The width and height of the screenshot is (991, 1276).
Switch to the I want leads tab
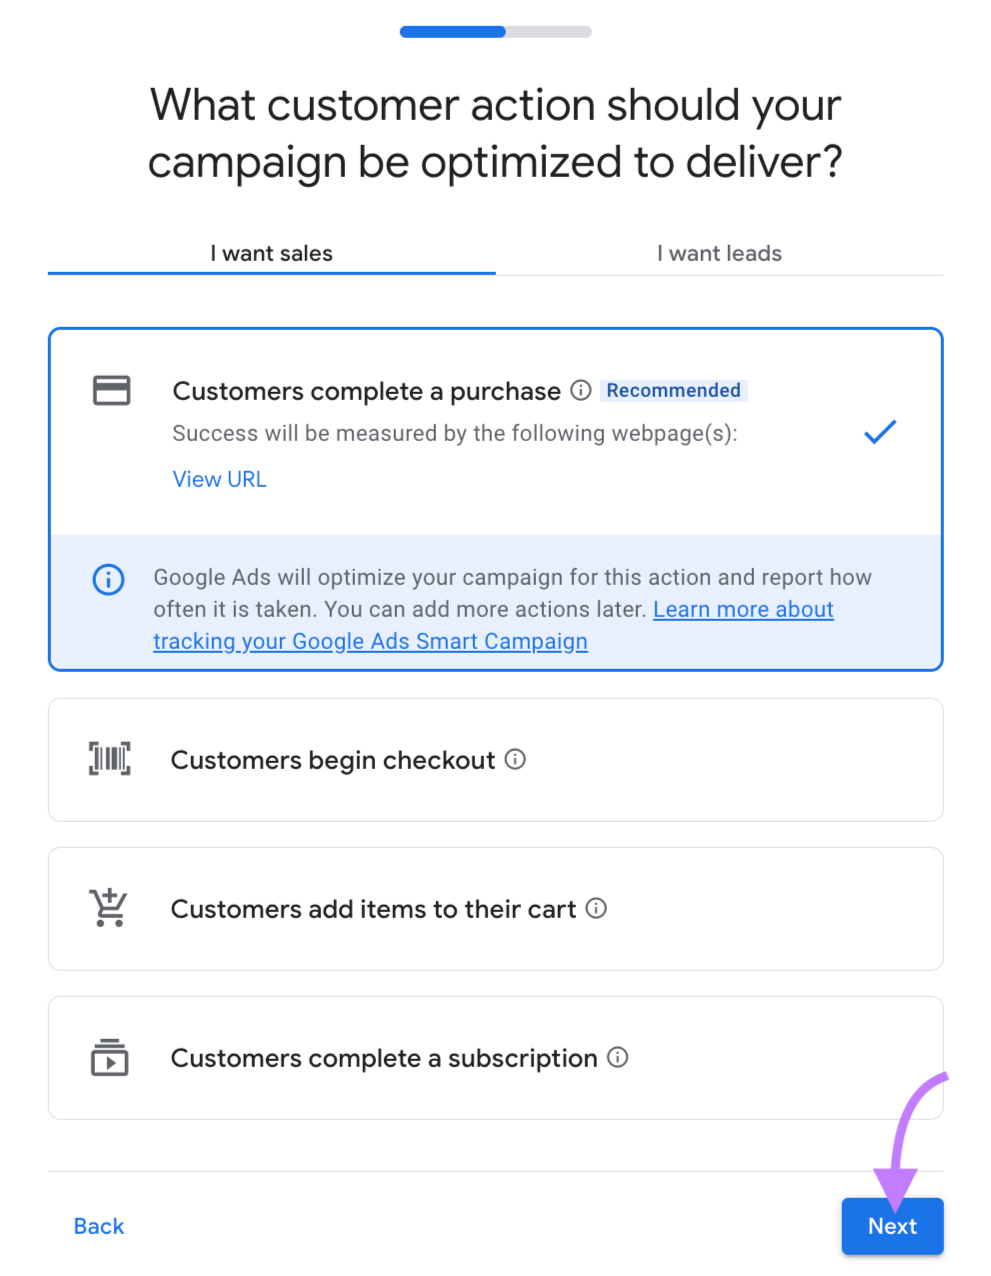click(x=719, y=253)
